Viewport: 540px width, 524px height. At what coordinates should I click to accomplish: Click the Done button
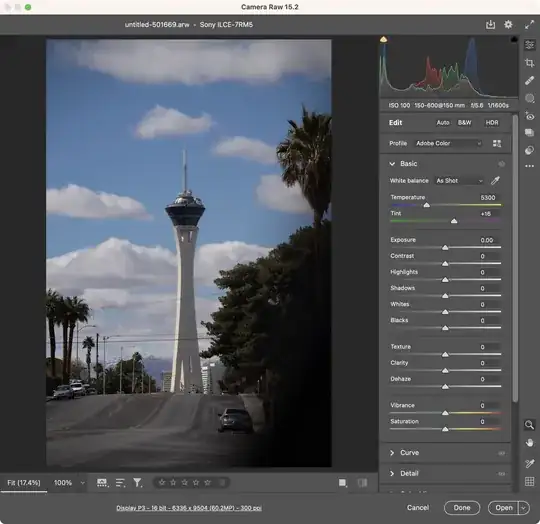(462, 508)
